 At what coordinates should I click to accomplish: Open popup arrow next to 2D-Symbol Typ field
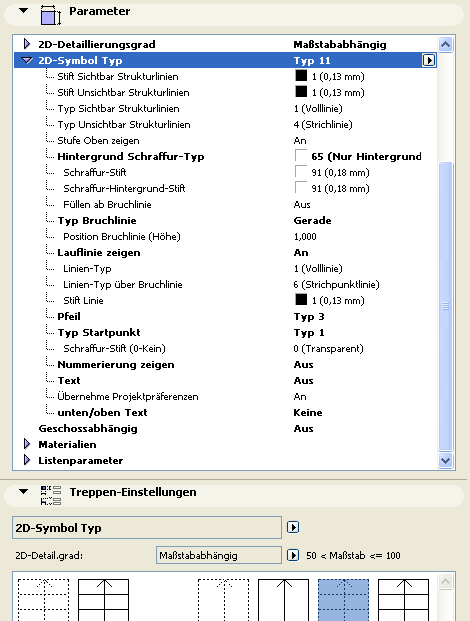click(x=293, y=527)
